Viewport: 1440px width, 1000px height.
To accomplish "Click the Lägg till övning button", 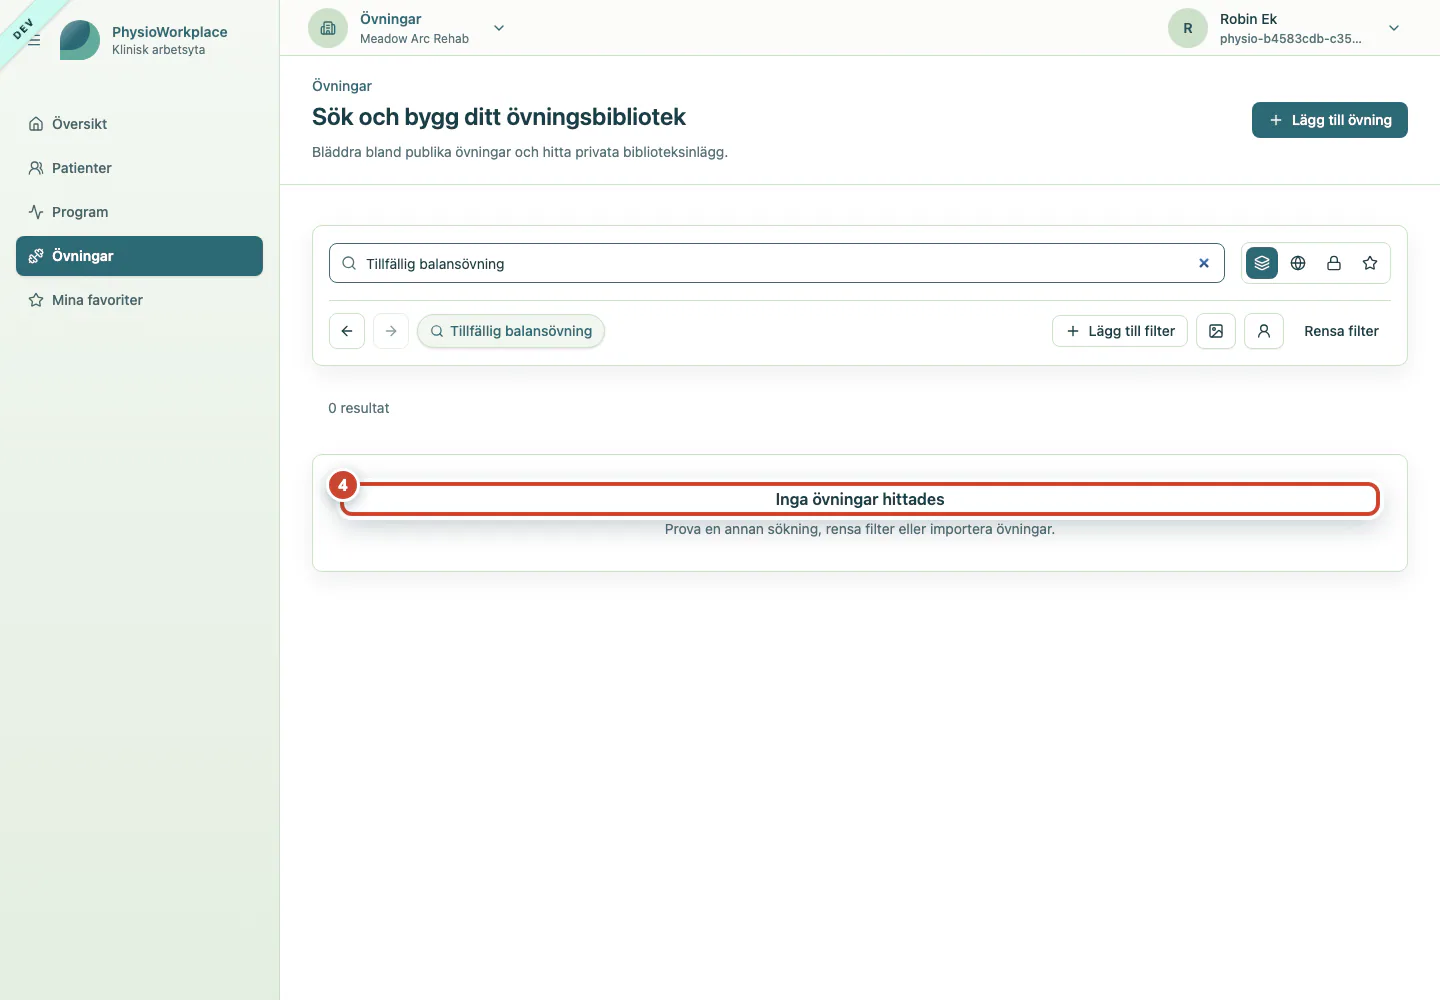I will tap(1330, 120).
